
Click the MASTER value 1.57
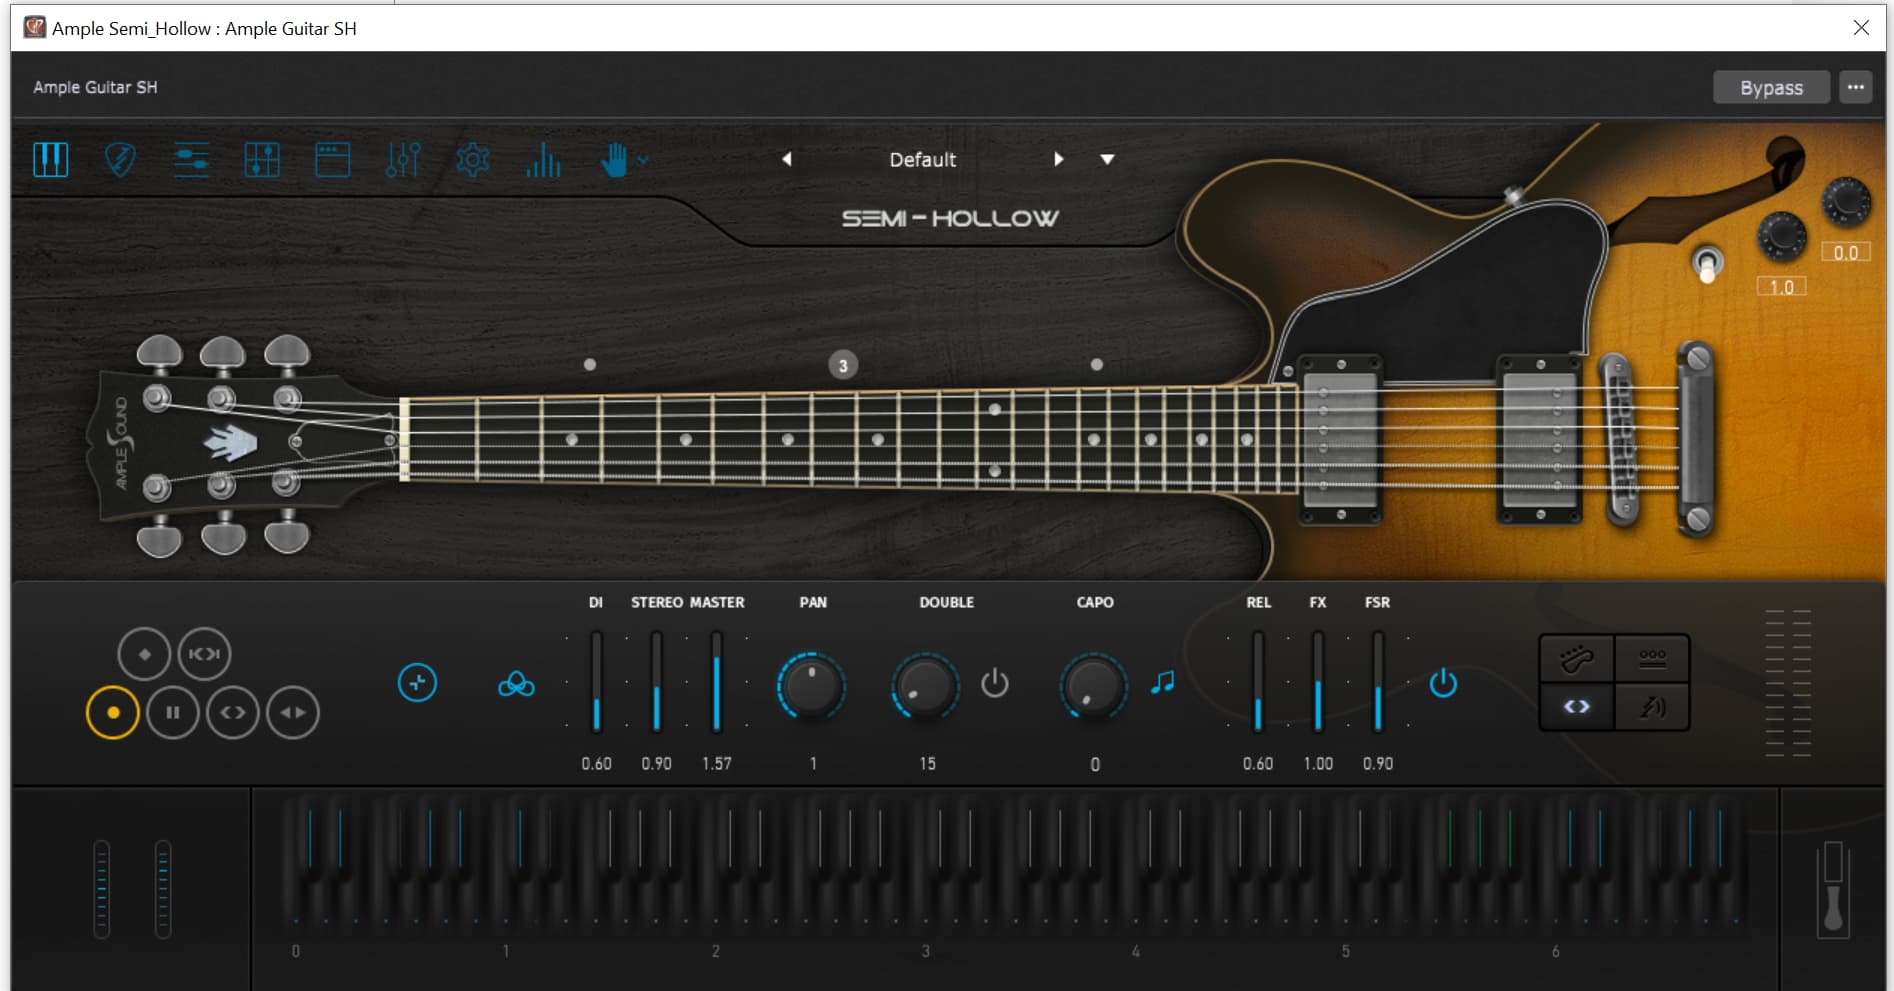coord(716,764)
